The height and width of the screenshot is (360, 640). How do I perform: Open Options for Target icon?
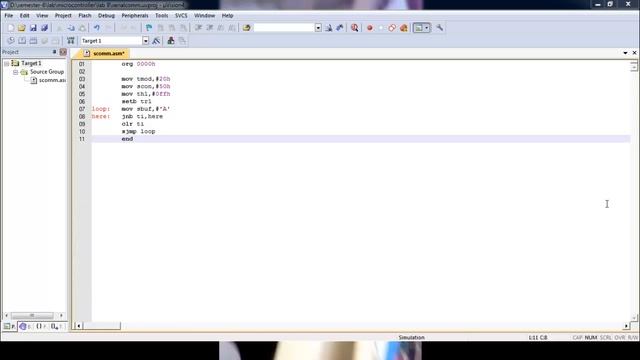(156, 41)
